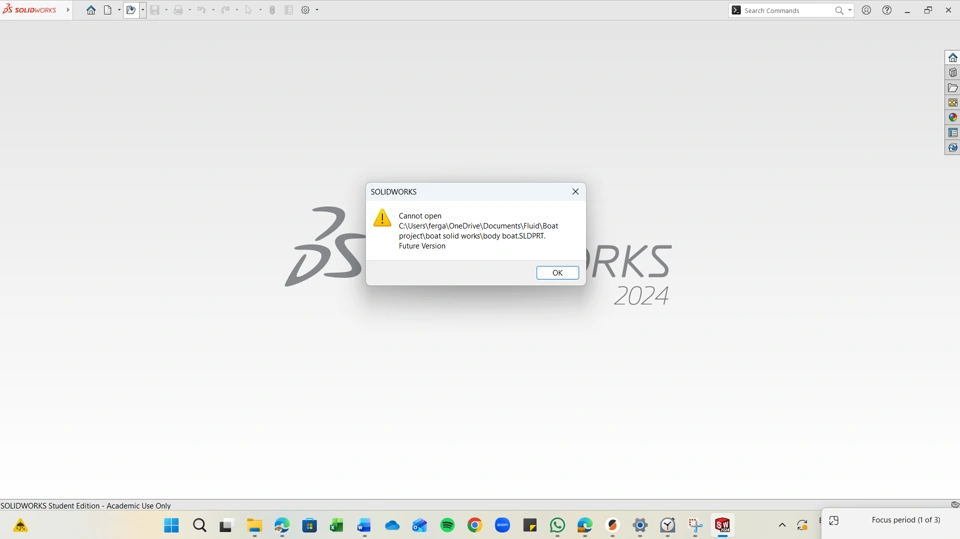Open the Select tool dropdown arrow
Image resolution: width=960 pixels, height=539 pixels.
click(x=260, y=10)
